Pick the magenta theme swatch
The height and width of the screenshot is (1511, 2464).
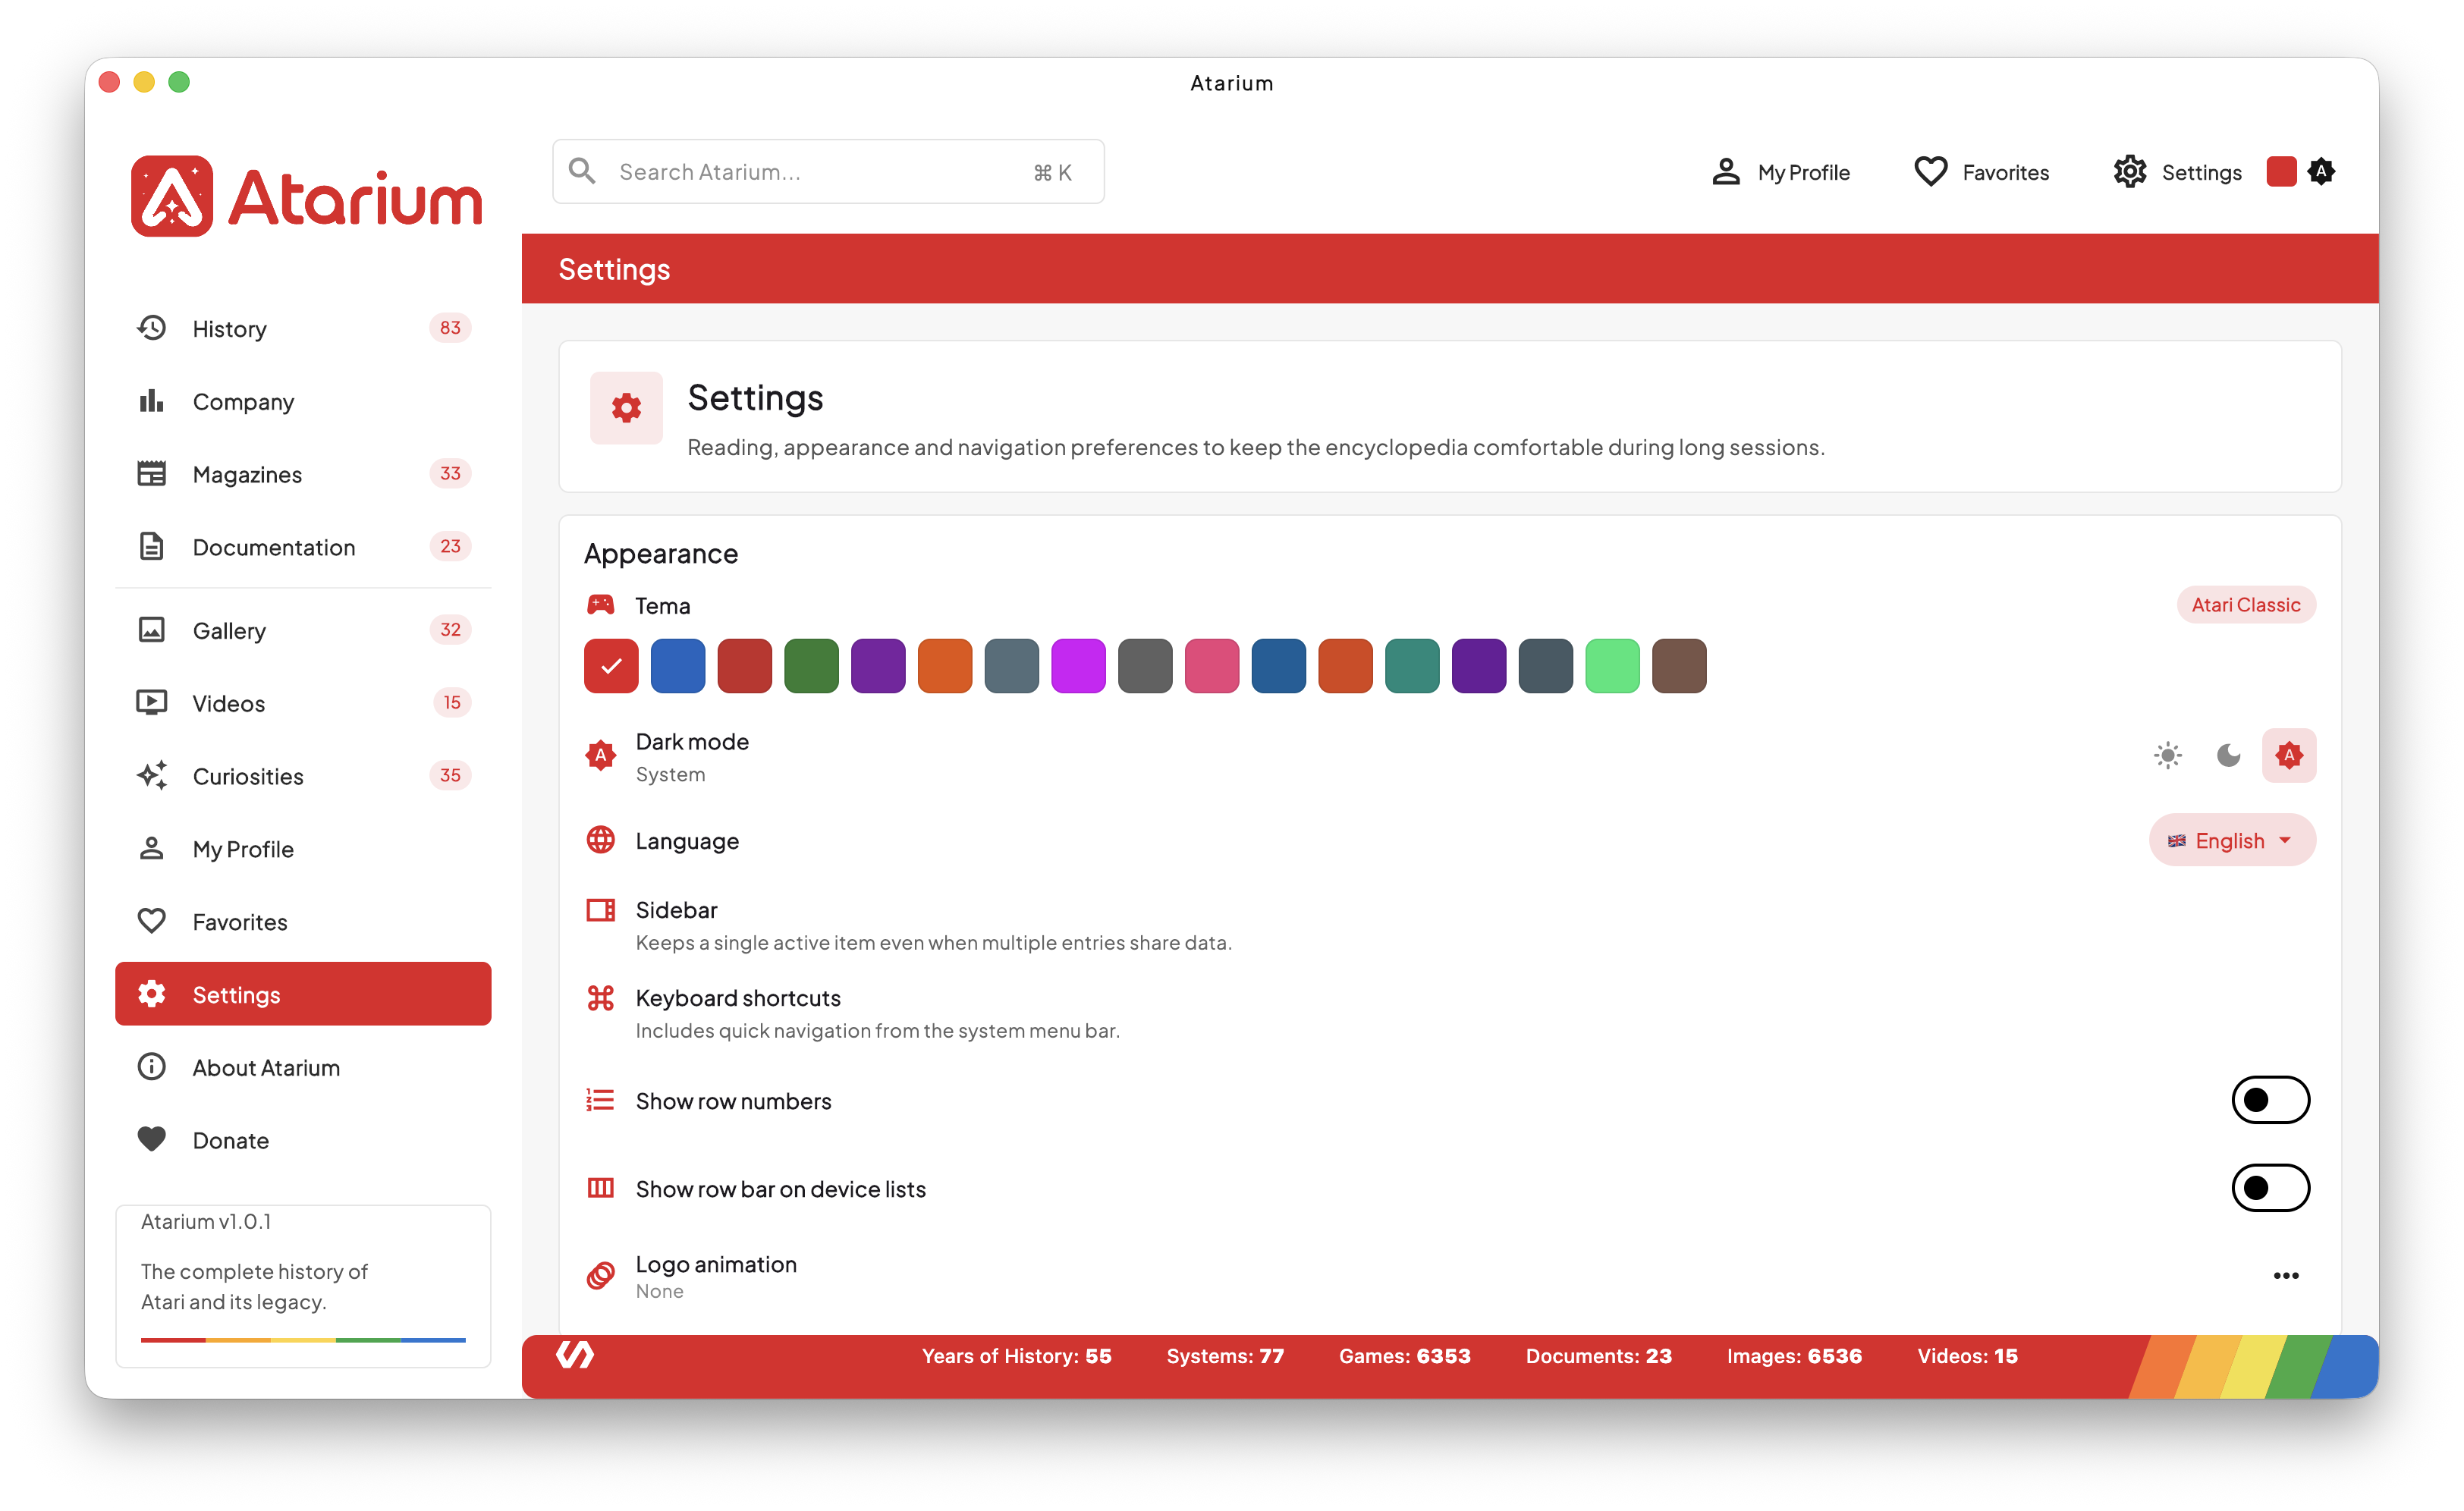click(1078, 666)
